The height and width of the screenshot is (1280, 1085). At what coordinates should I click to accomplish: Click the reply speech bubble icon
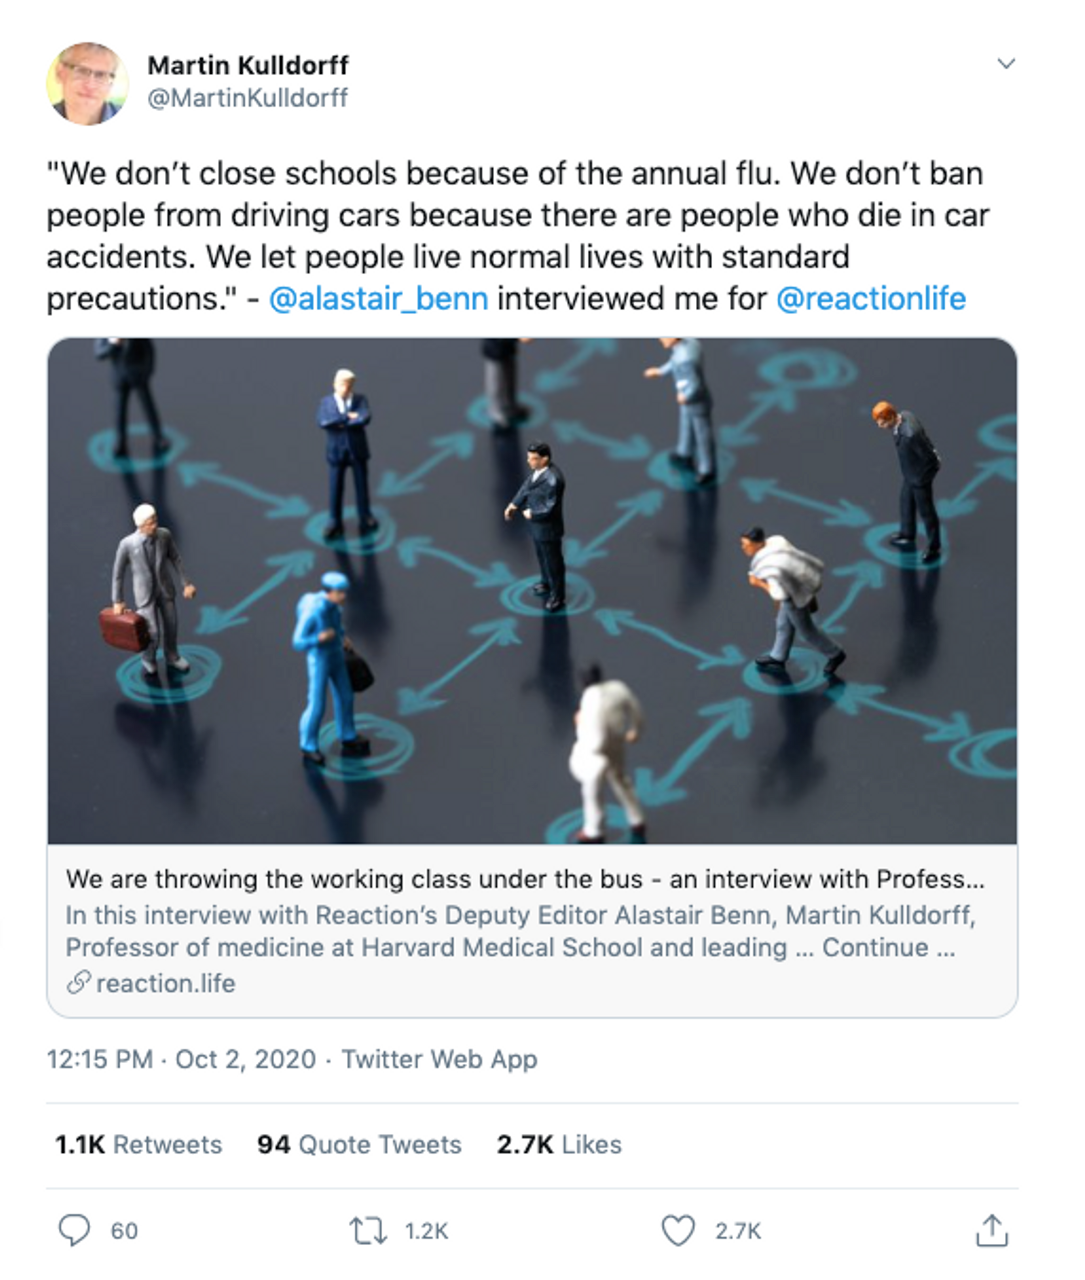[73, 1230]
